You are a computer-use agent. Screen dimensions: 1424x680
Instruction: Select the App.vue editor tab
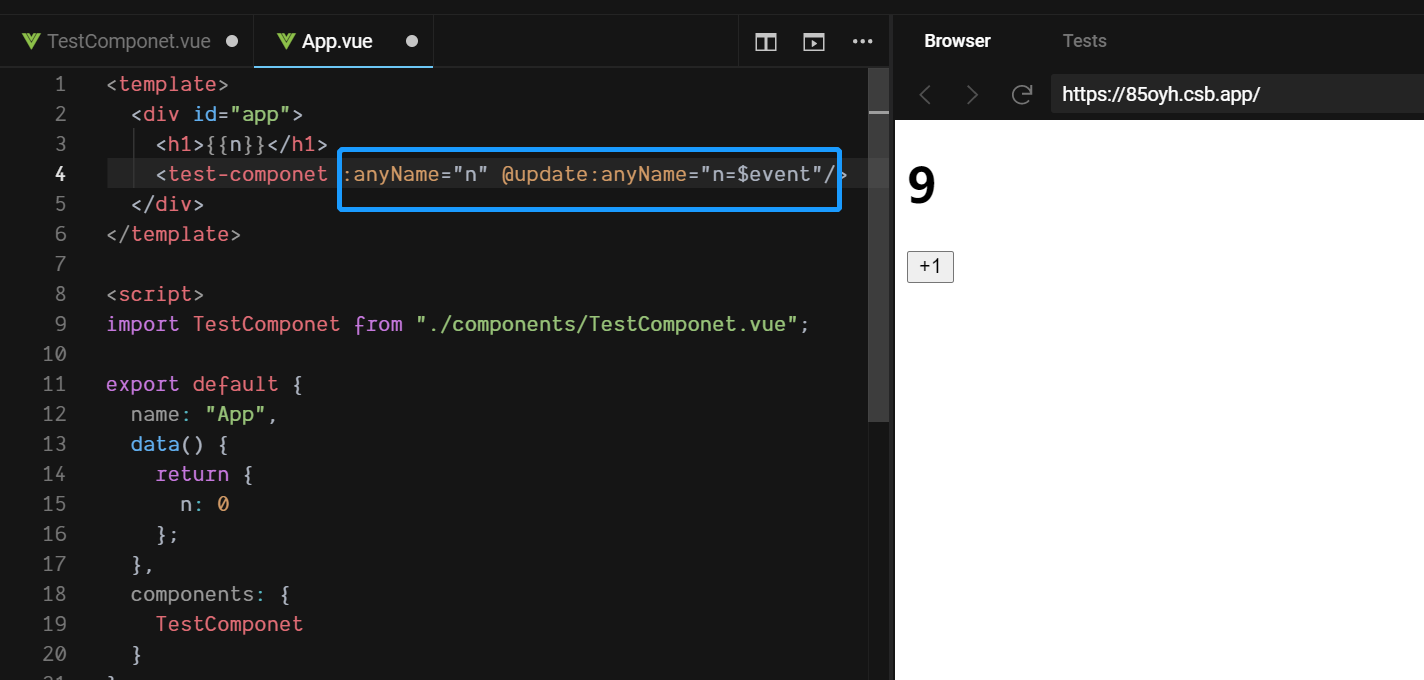337,42
